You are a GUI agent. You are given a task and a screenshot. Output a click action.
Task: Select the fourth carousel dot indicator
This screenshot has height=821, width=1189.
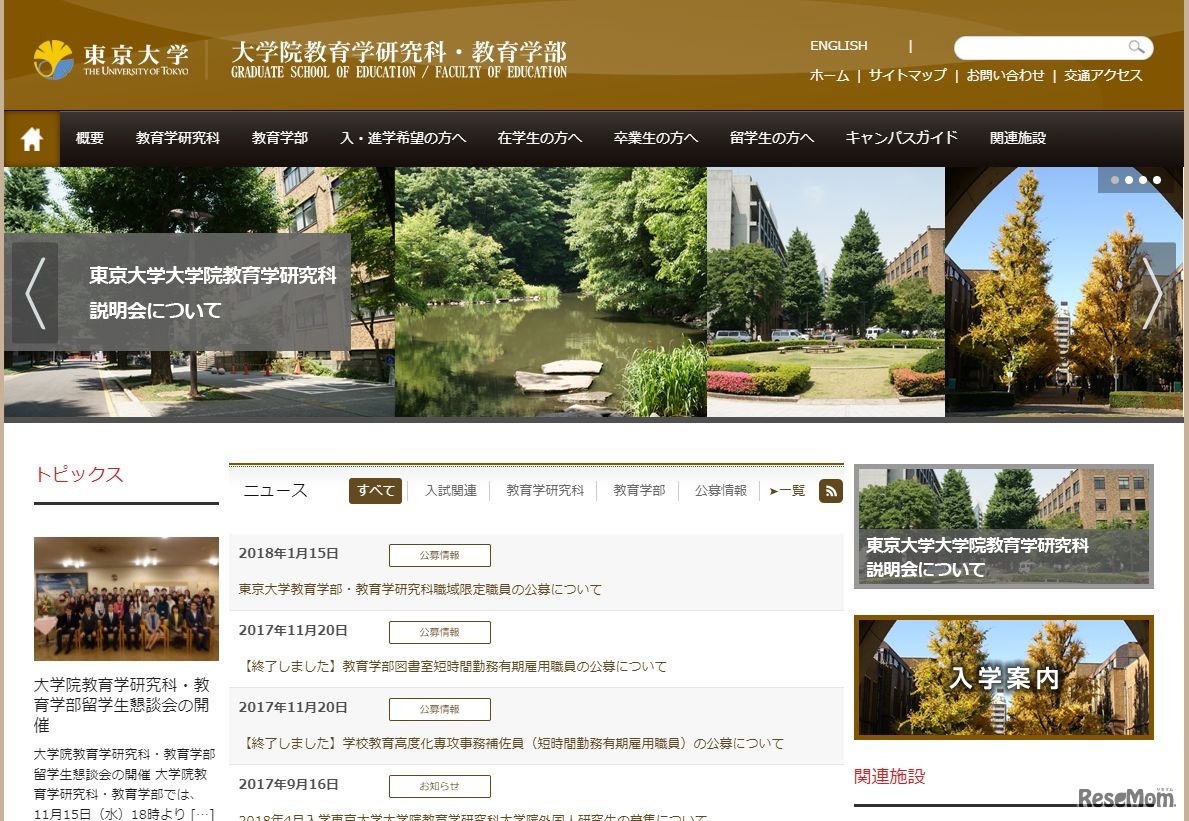[x=1157, y=180]
